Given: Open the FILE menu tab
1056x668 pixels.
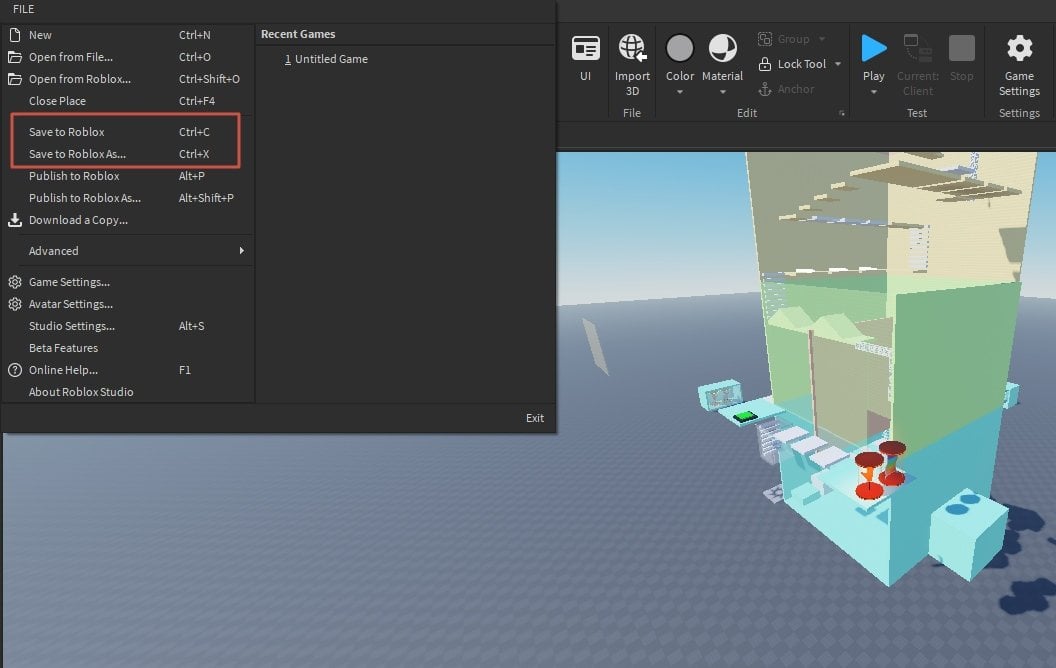Looking at the screenshot, I should 24,9.
